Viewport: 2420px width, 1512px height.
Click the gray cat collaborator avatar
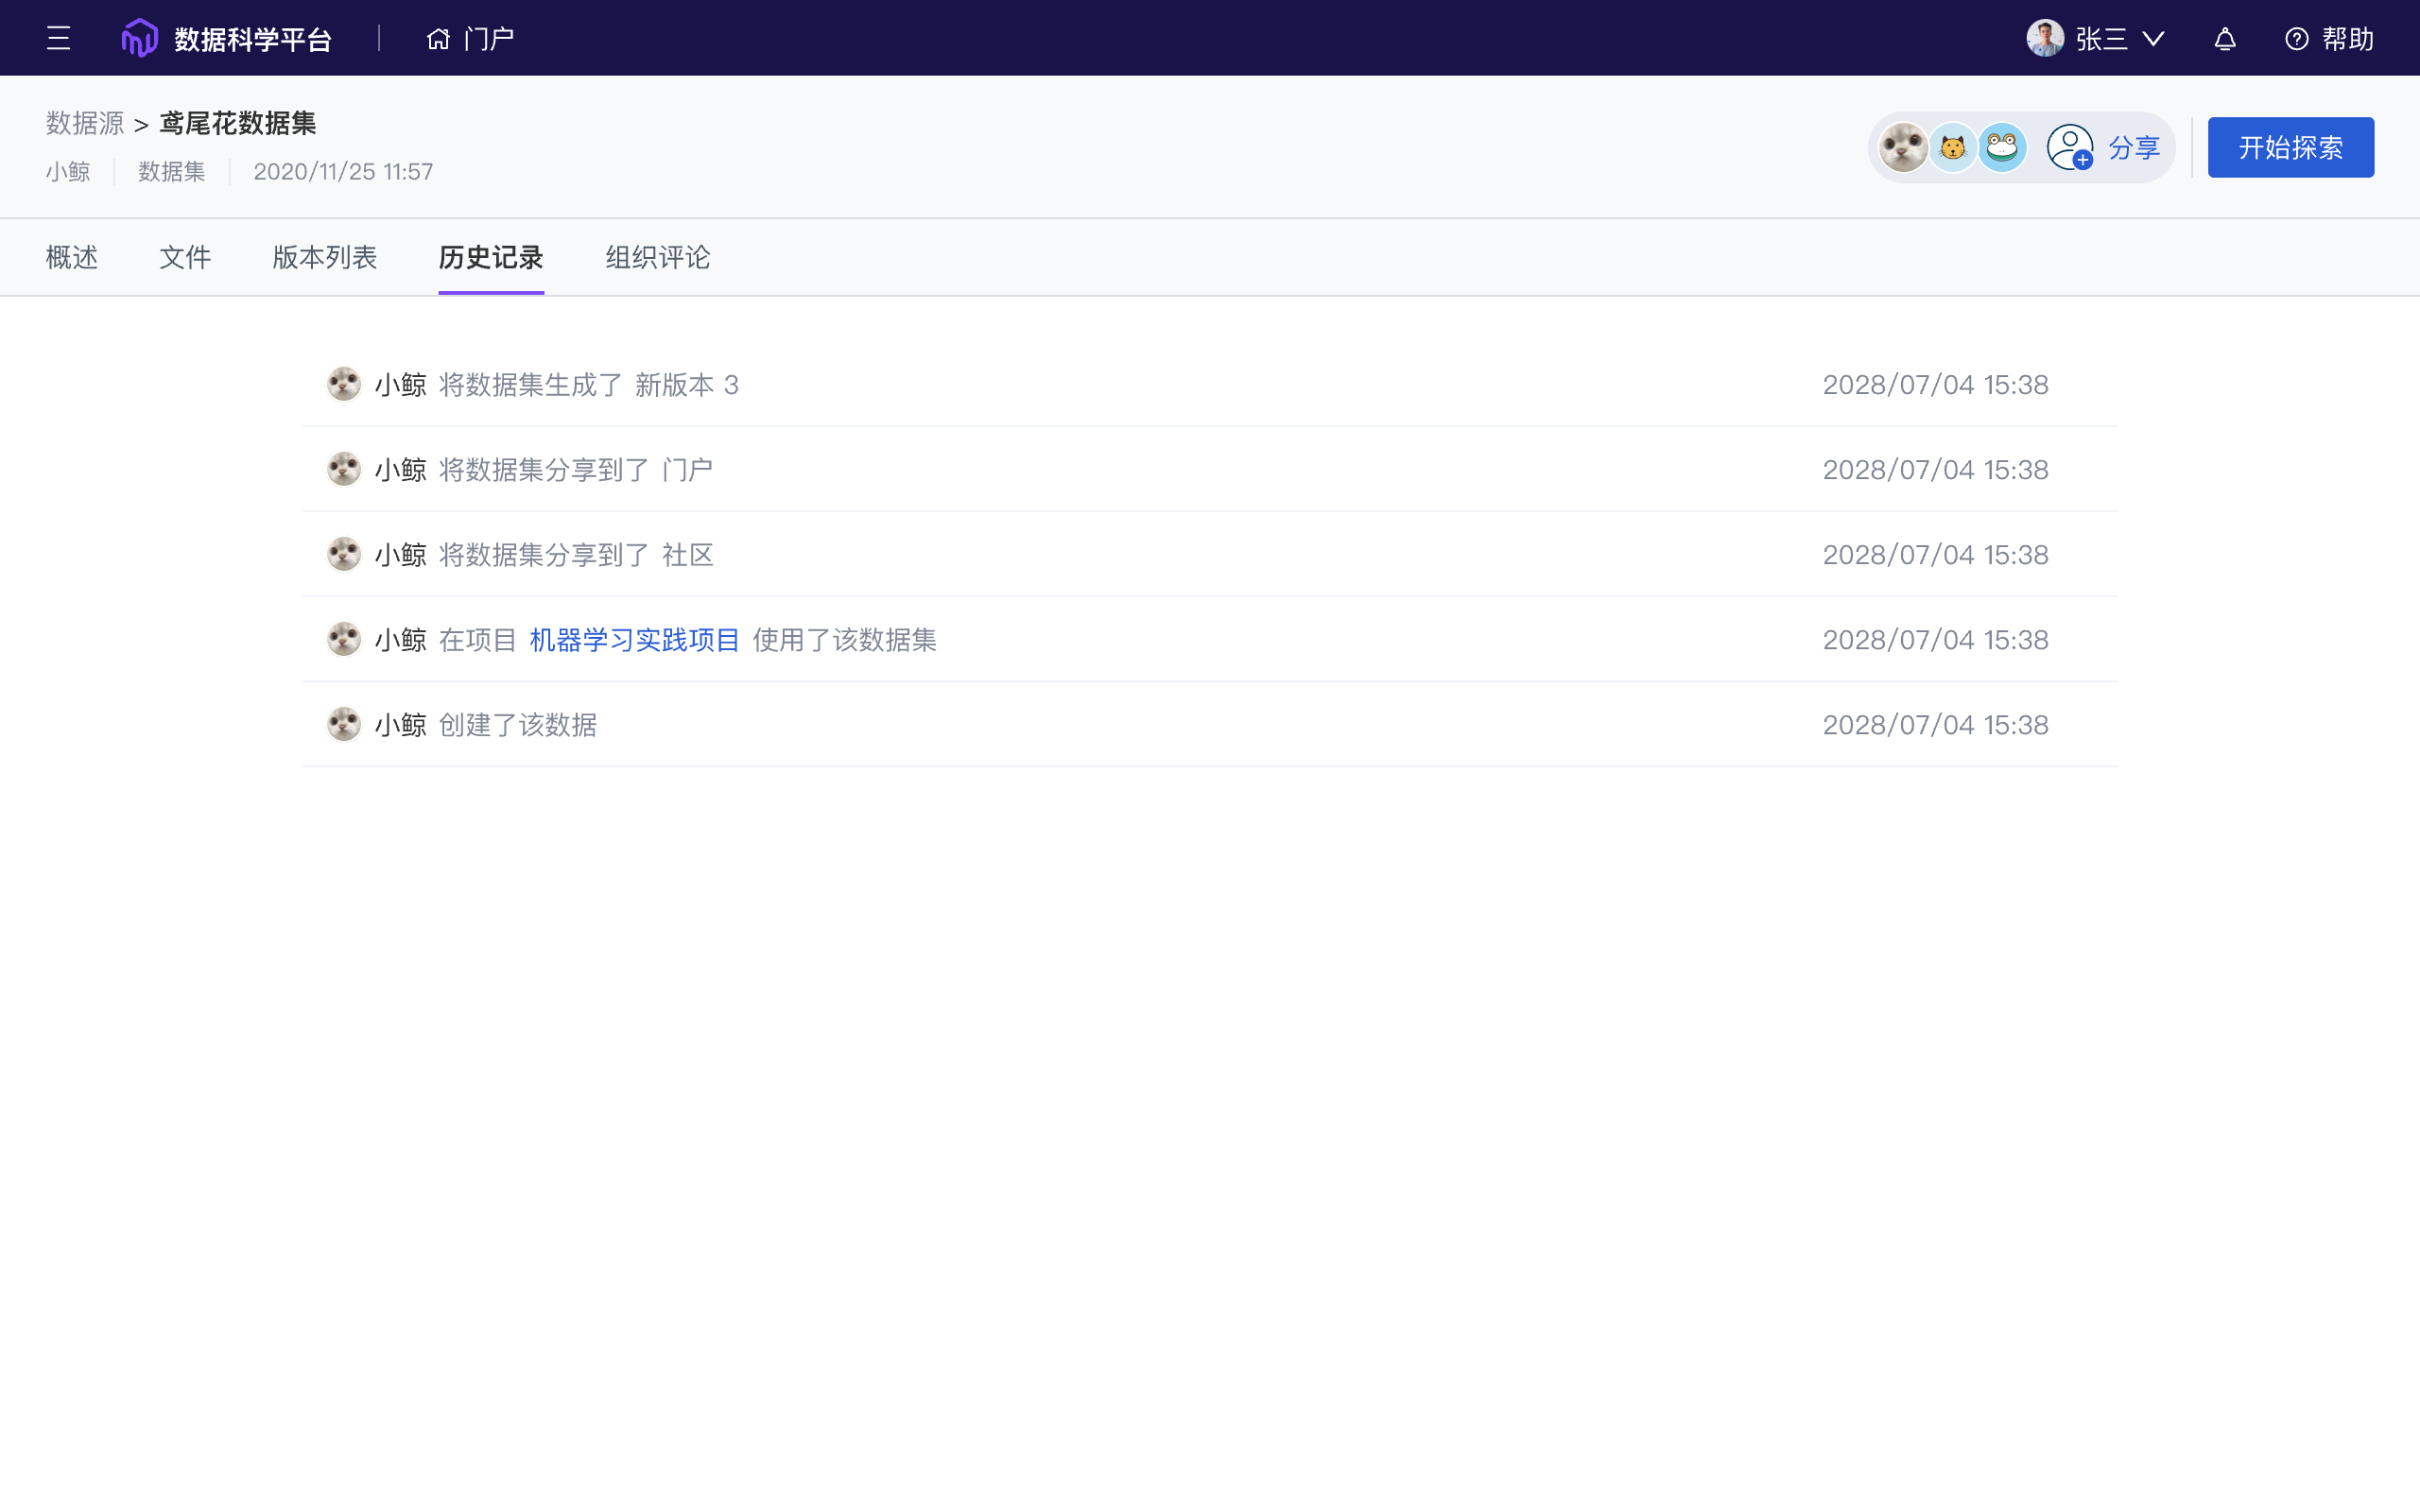(x=1902, y=147)
